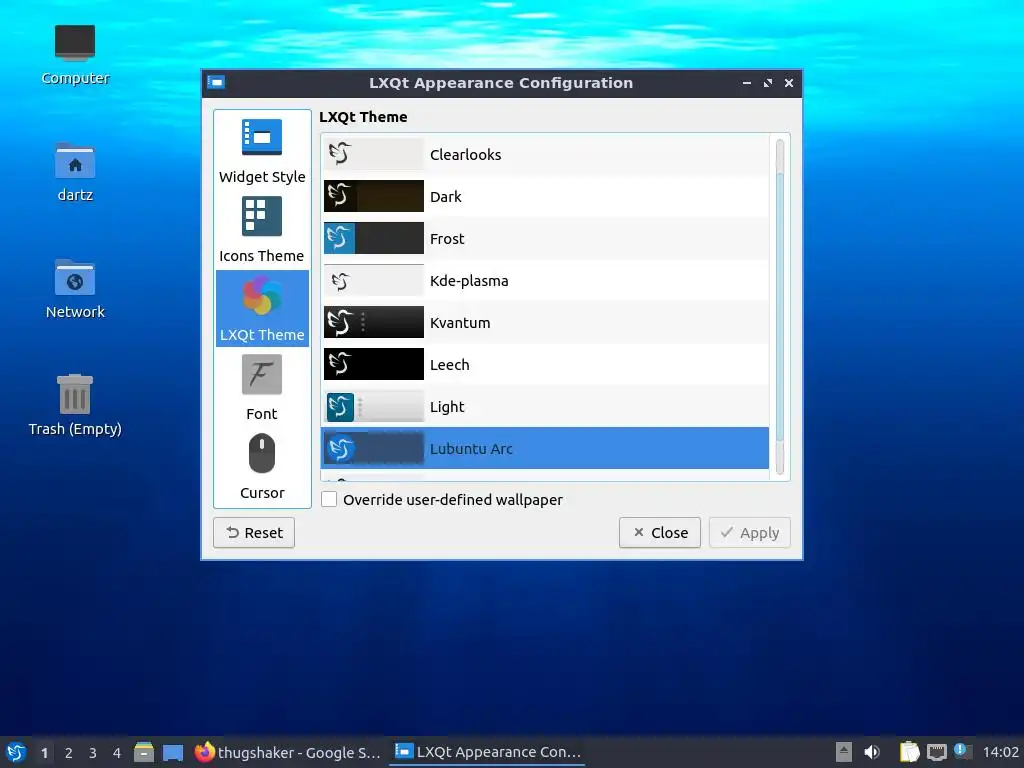Open the Widget Style section icon
Image resolution: width=1024 pixels, height=768 pixels.
[261, 137]
